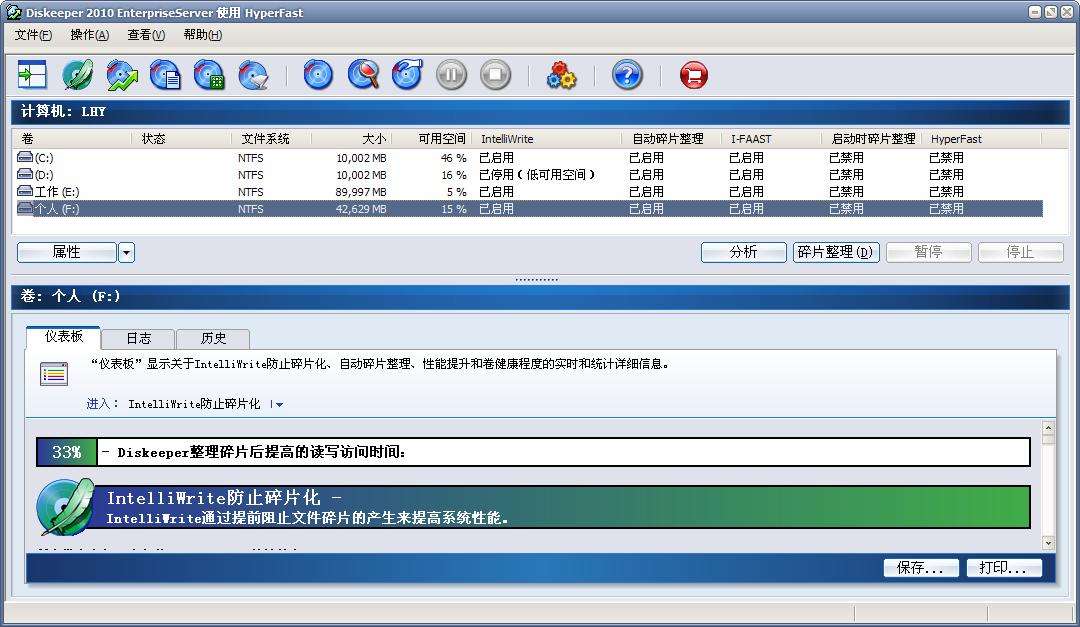This screenshot has width=1080, height=627.
Task: Click the large IntelliWrite feather disc icon
Action: 66,507
